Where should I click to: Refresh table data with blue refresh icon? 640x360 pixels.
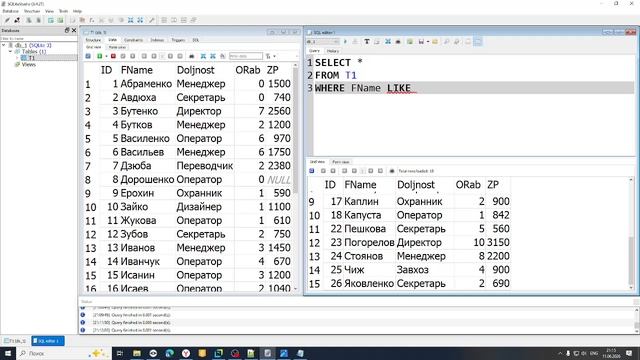pos(88,56)
